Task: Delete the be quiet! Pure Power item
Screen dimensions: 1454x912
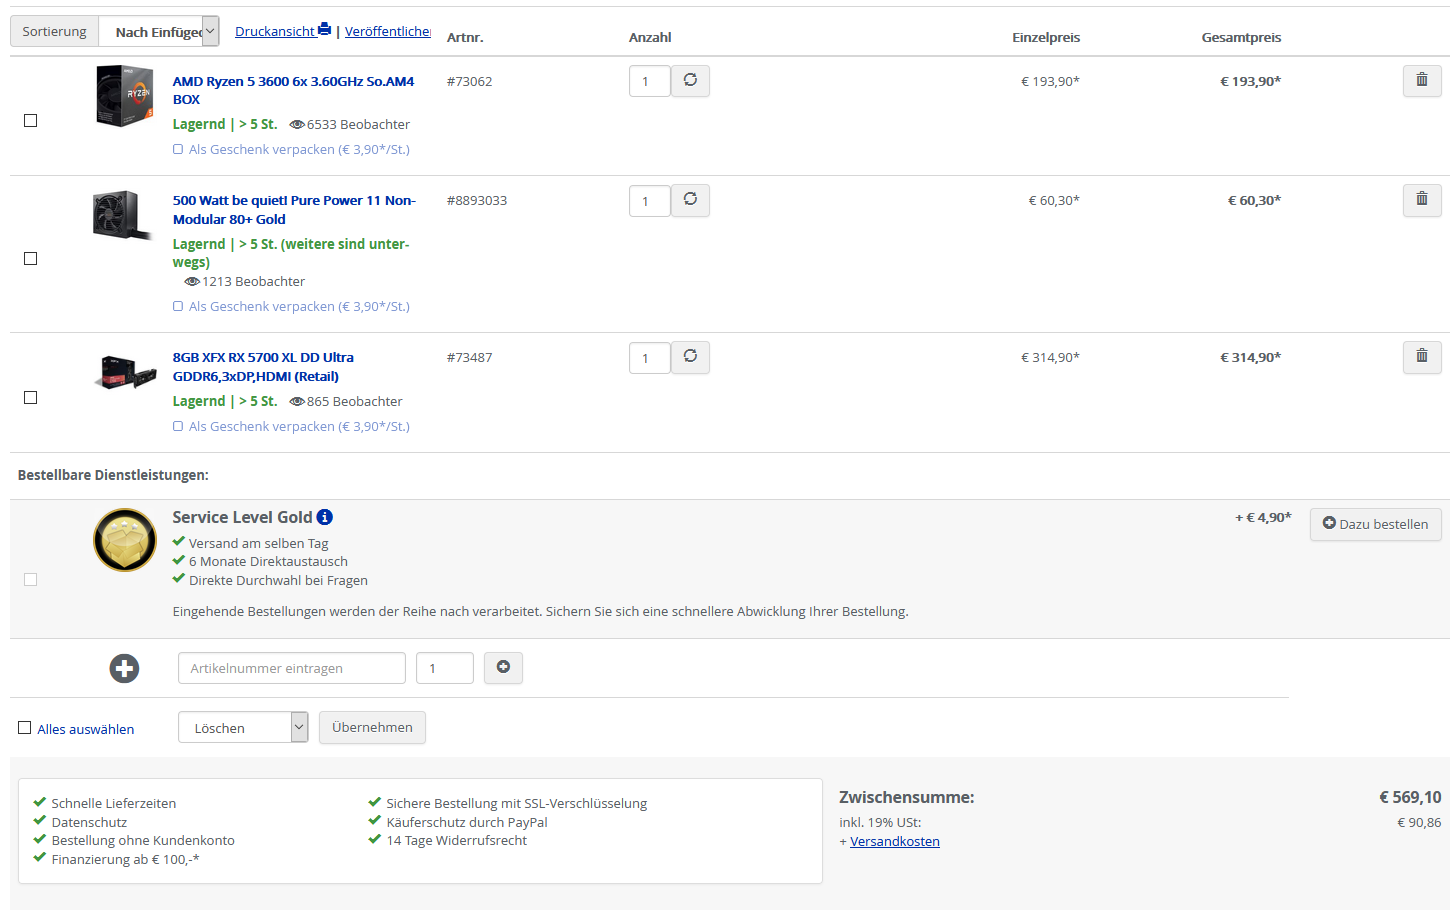Action: pyautogui.click(x=1421, y=200)
